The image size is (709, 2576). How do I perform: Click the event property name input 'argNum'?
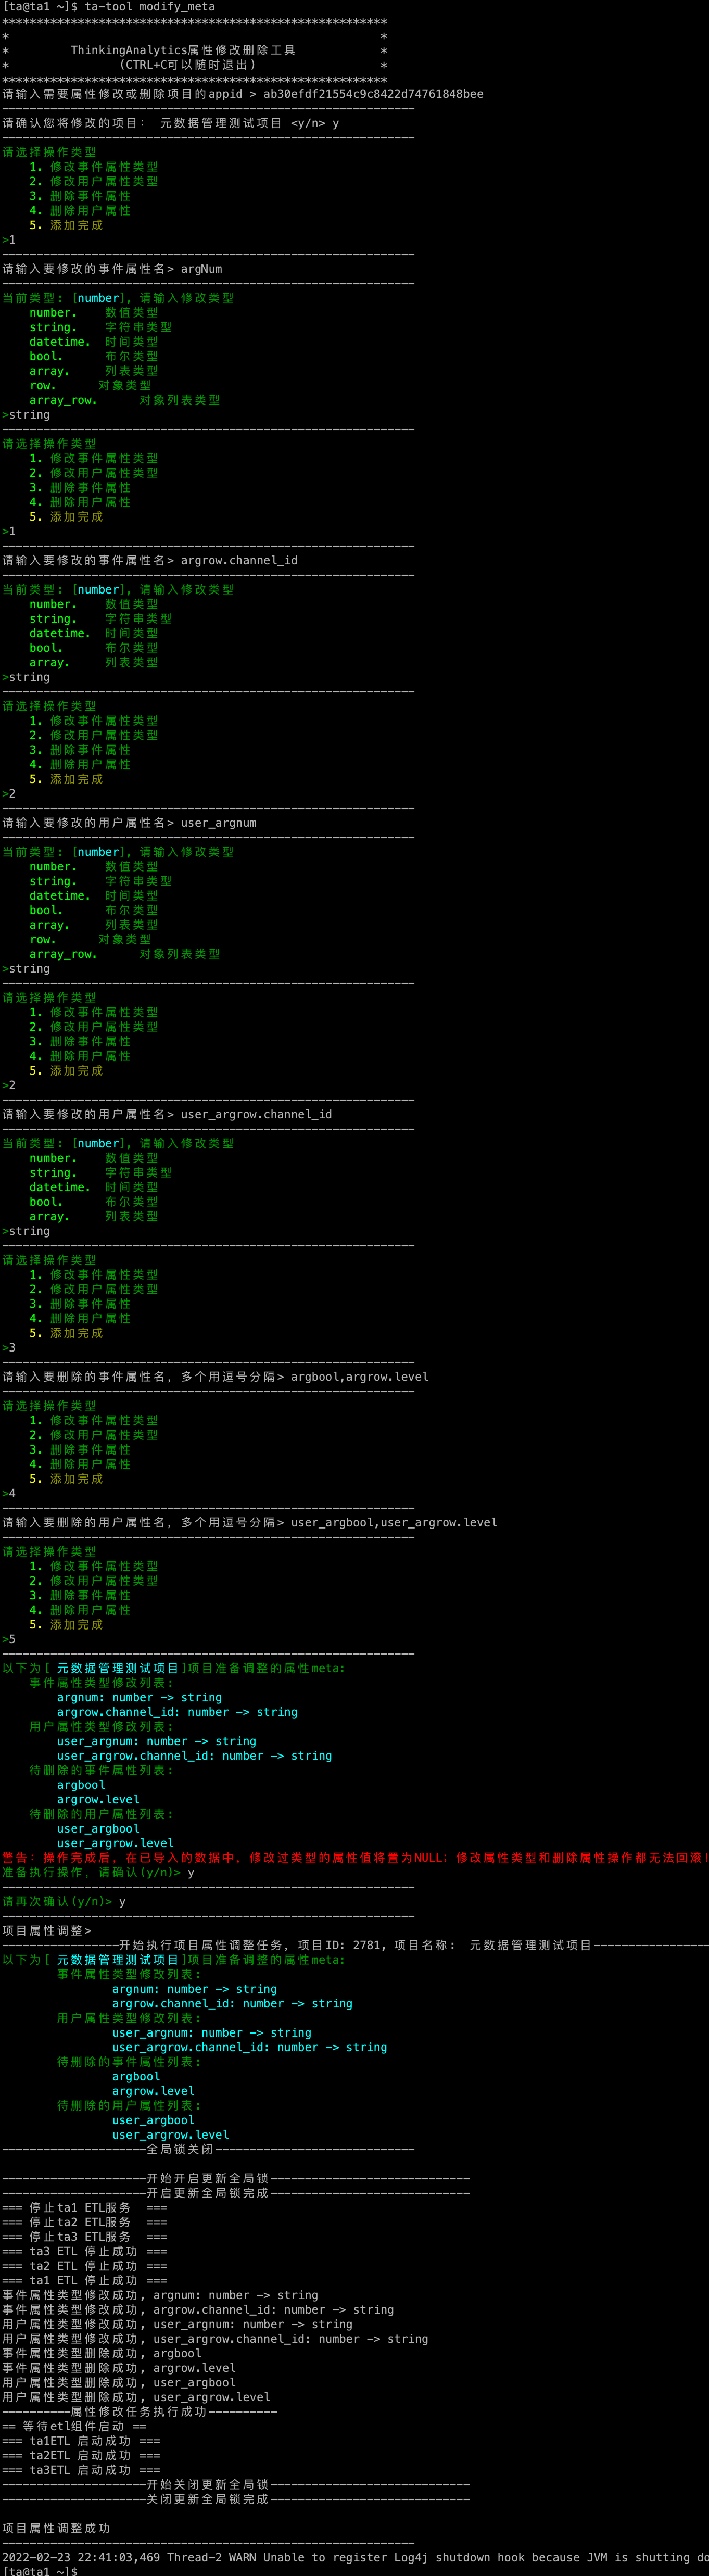click(x=202, y=269)
